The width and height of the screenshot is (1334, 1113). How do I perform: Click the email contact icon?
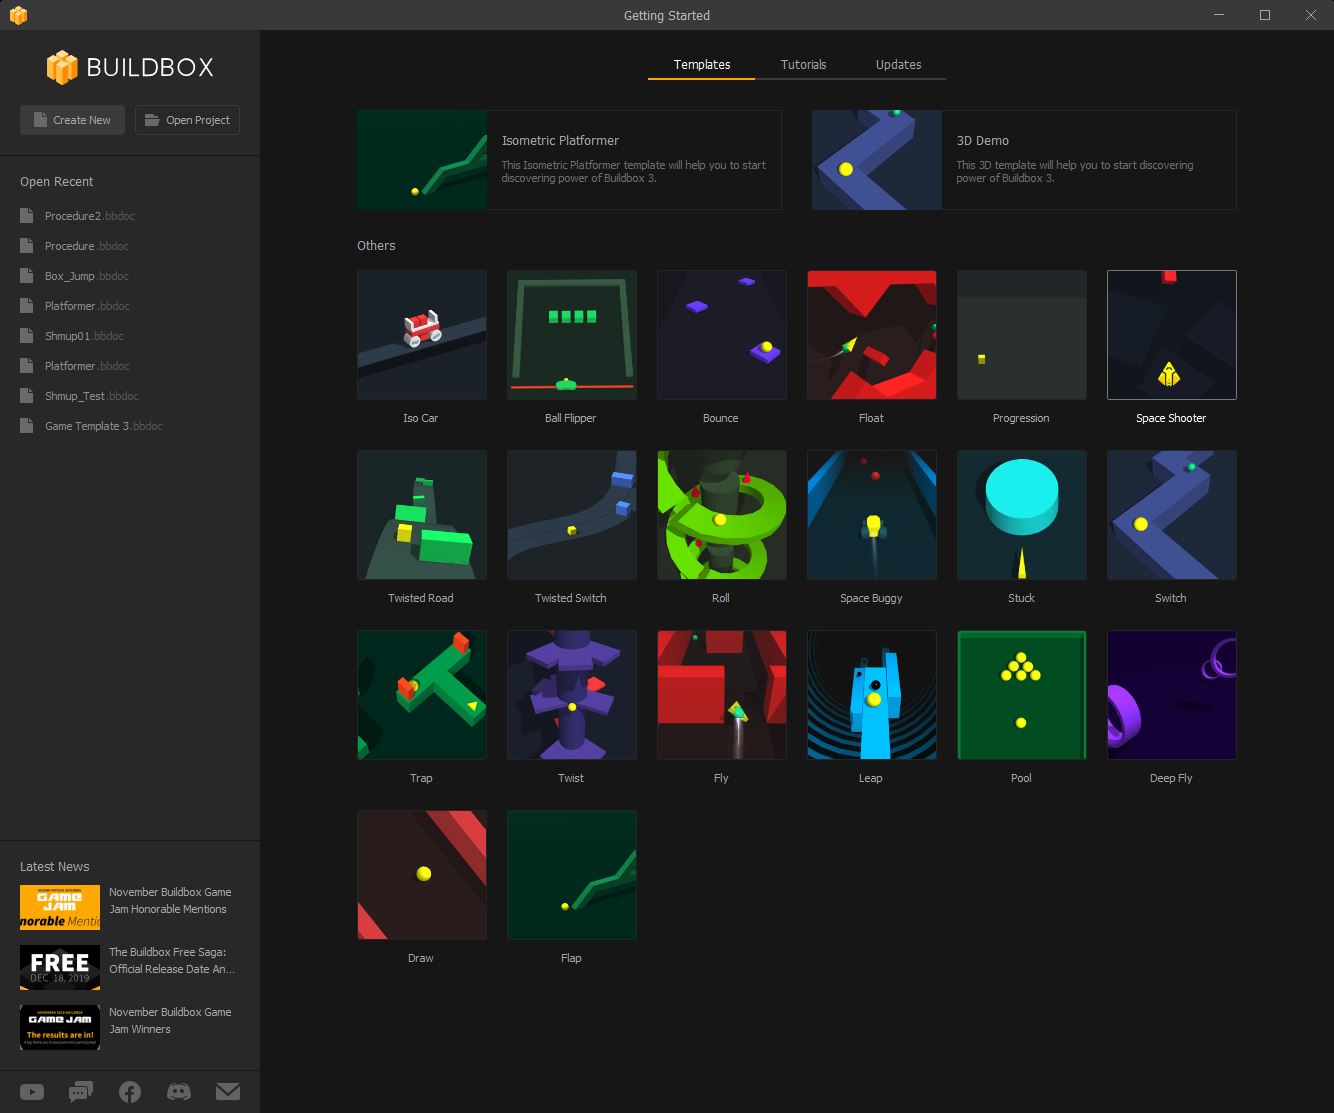coord(228,1091)
